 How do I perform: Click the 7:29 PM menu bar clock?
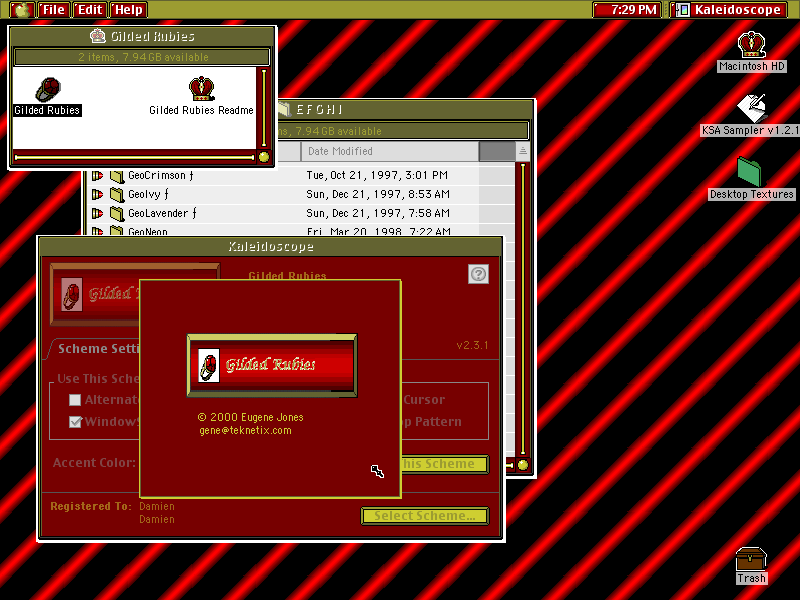627,10
